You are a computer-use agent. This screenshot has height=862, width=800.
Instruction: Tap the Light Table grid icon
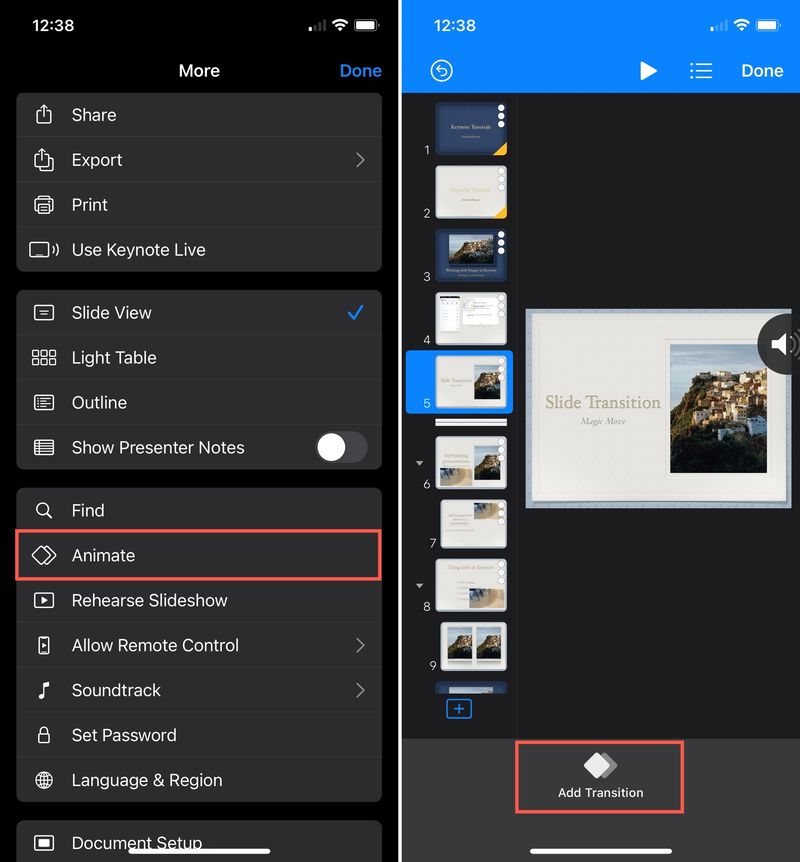coord(44,357)
